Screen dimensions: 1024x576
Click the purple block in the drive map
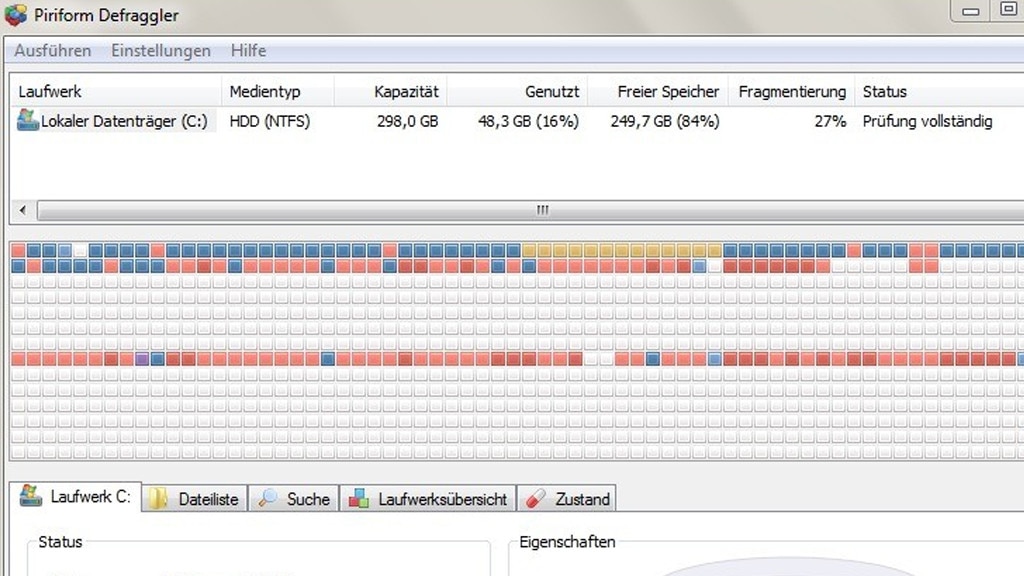(142, 359)
